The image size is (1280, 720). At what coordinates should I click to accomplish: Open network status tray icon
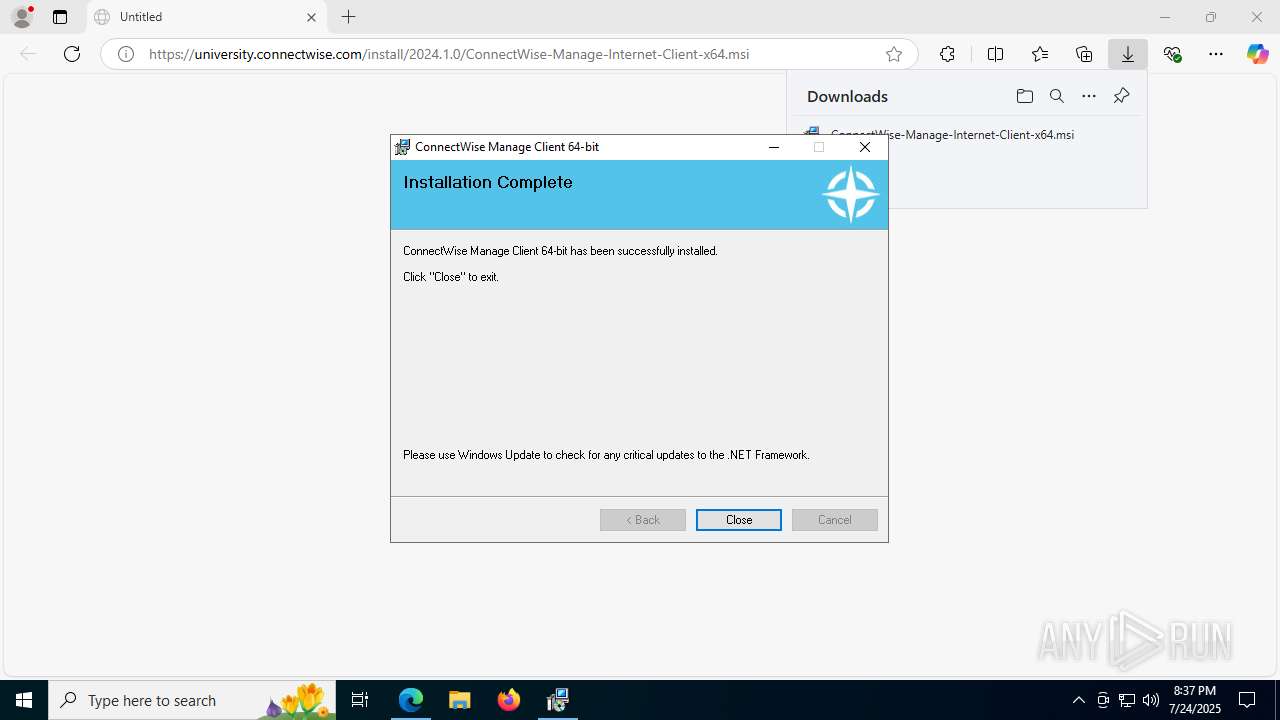tap(1127, 700)
